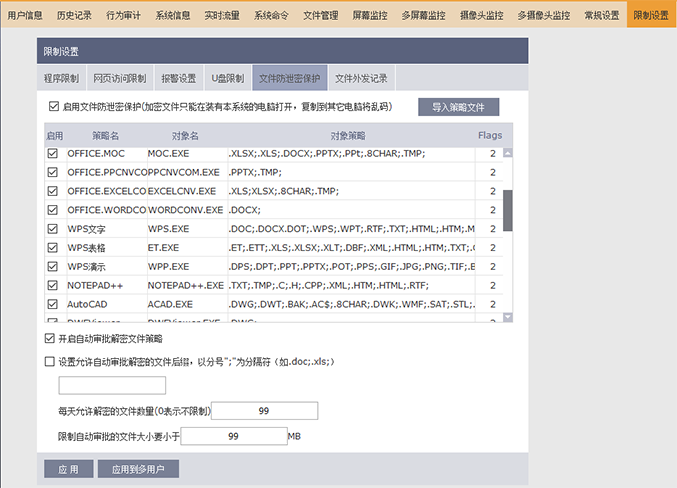
Task: Click the daily decrypt file count field
Action: click(x=264, y=411)
